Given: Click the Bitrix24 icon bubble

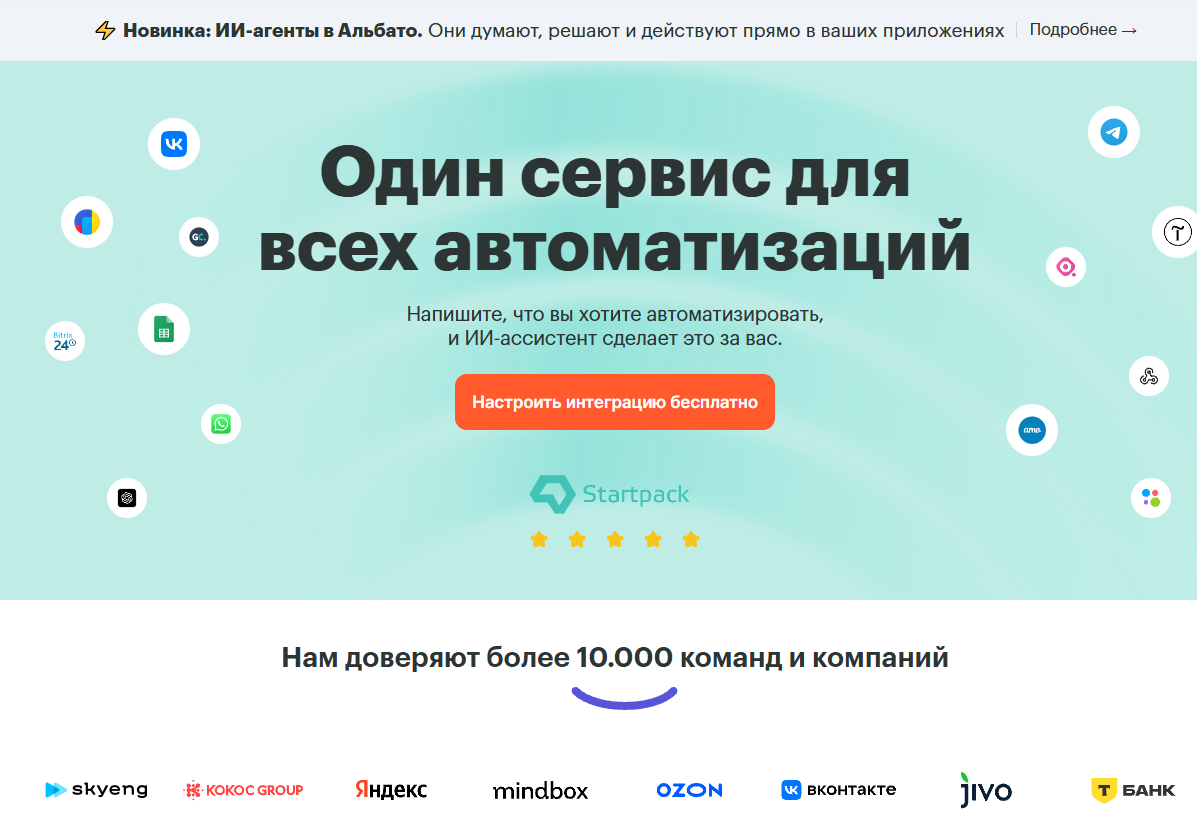Looking at the screenshot, I should pos(65,340).
